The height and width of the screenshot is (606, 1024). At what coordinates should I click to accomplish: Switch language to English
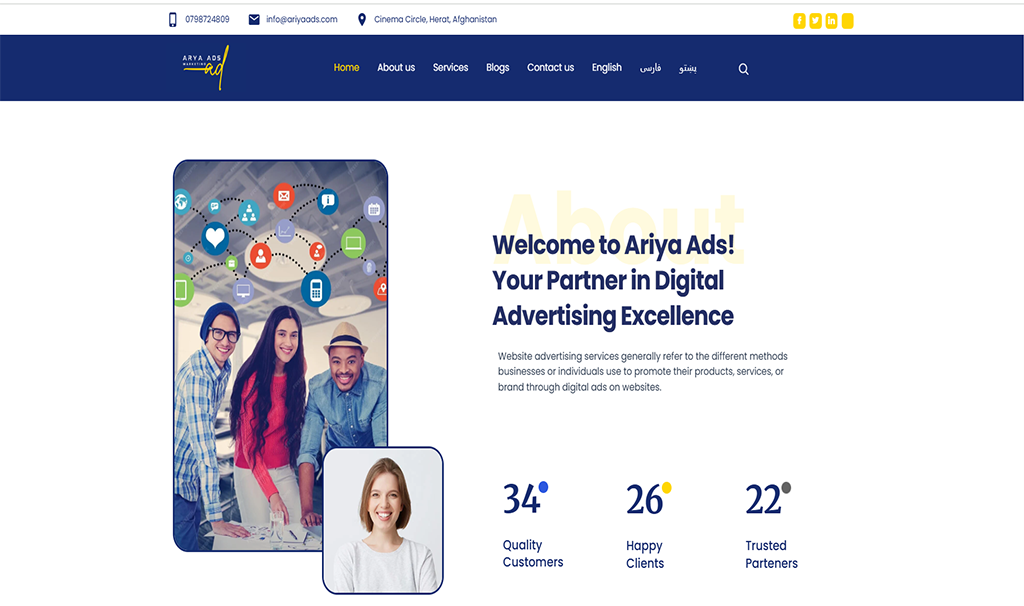(607, 67)
